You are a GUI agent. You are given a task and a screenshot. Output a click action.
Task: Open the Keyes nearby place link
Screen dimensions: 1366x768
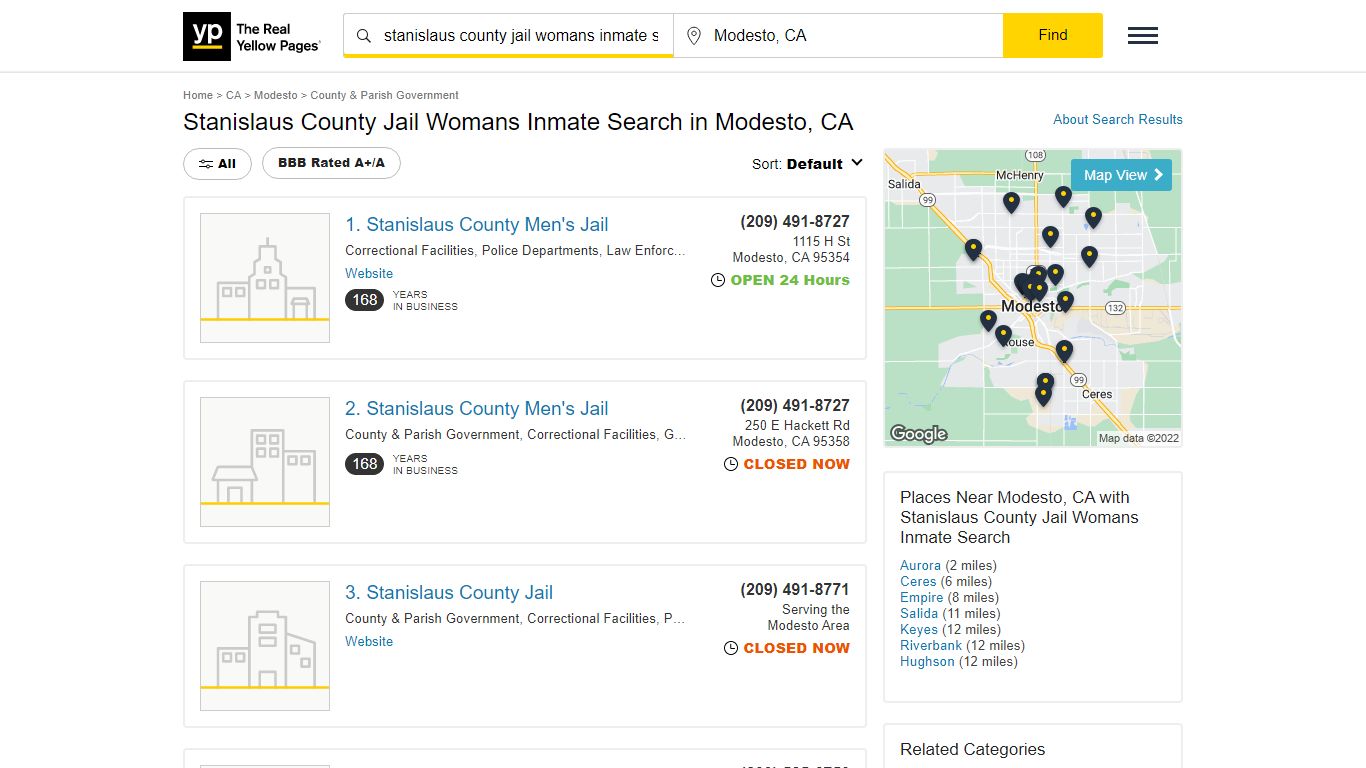pos(919,629)
